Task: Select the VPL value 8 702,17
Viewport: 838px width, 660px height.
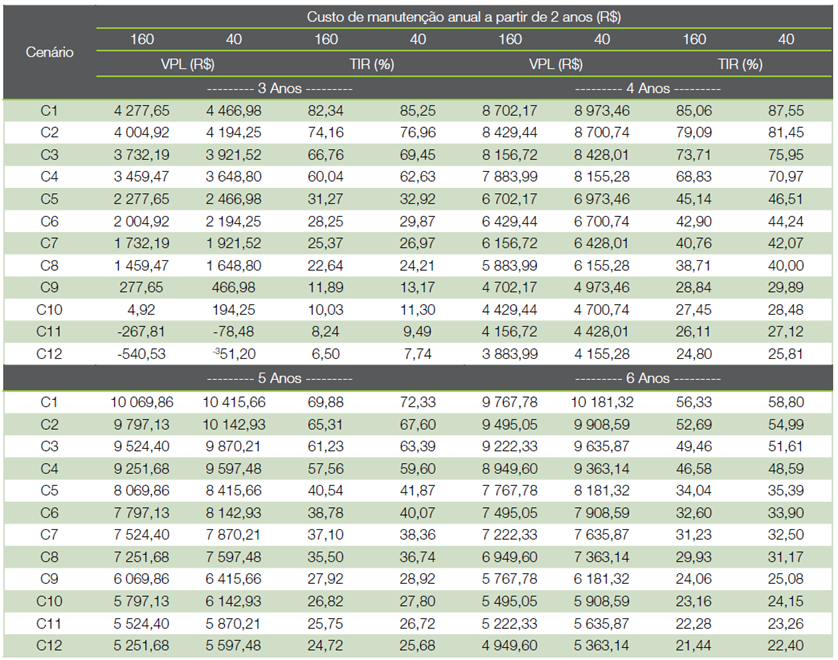Action: (510, 111)
